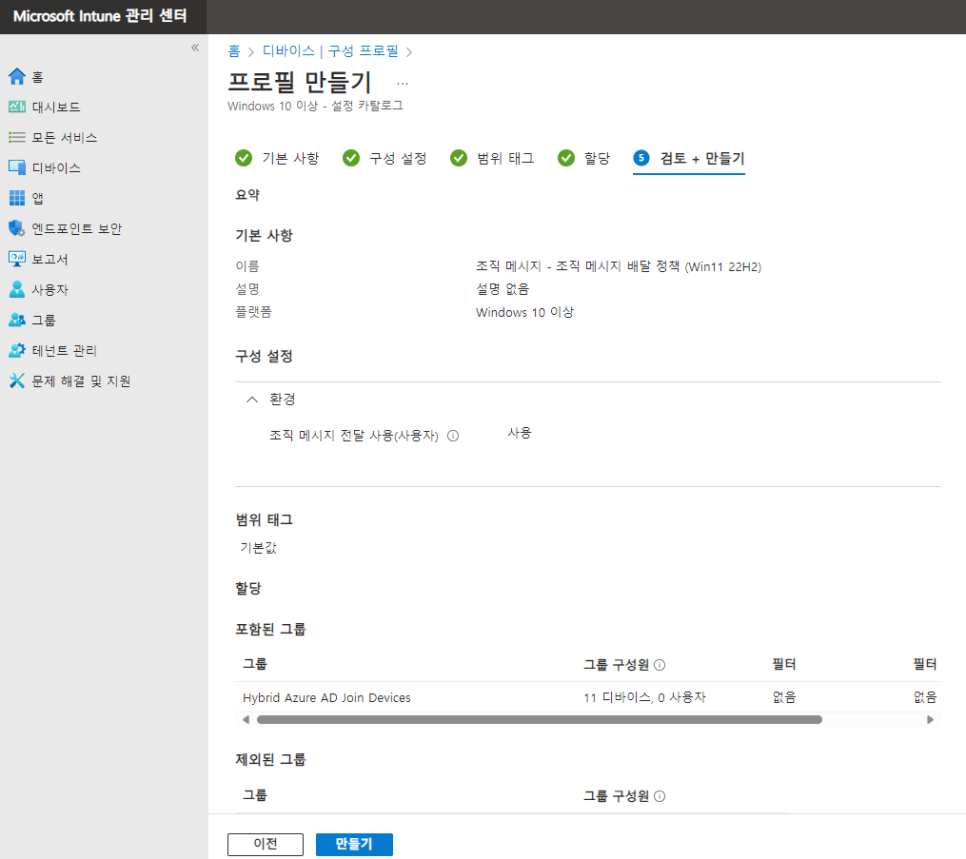Click the green check of 구성 설정 step
This screenshot has width=966, height=859.
point(351,158)
